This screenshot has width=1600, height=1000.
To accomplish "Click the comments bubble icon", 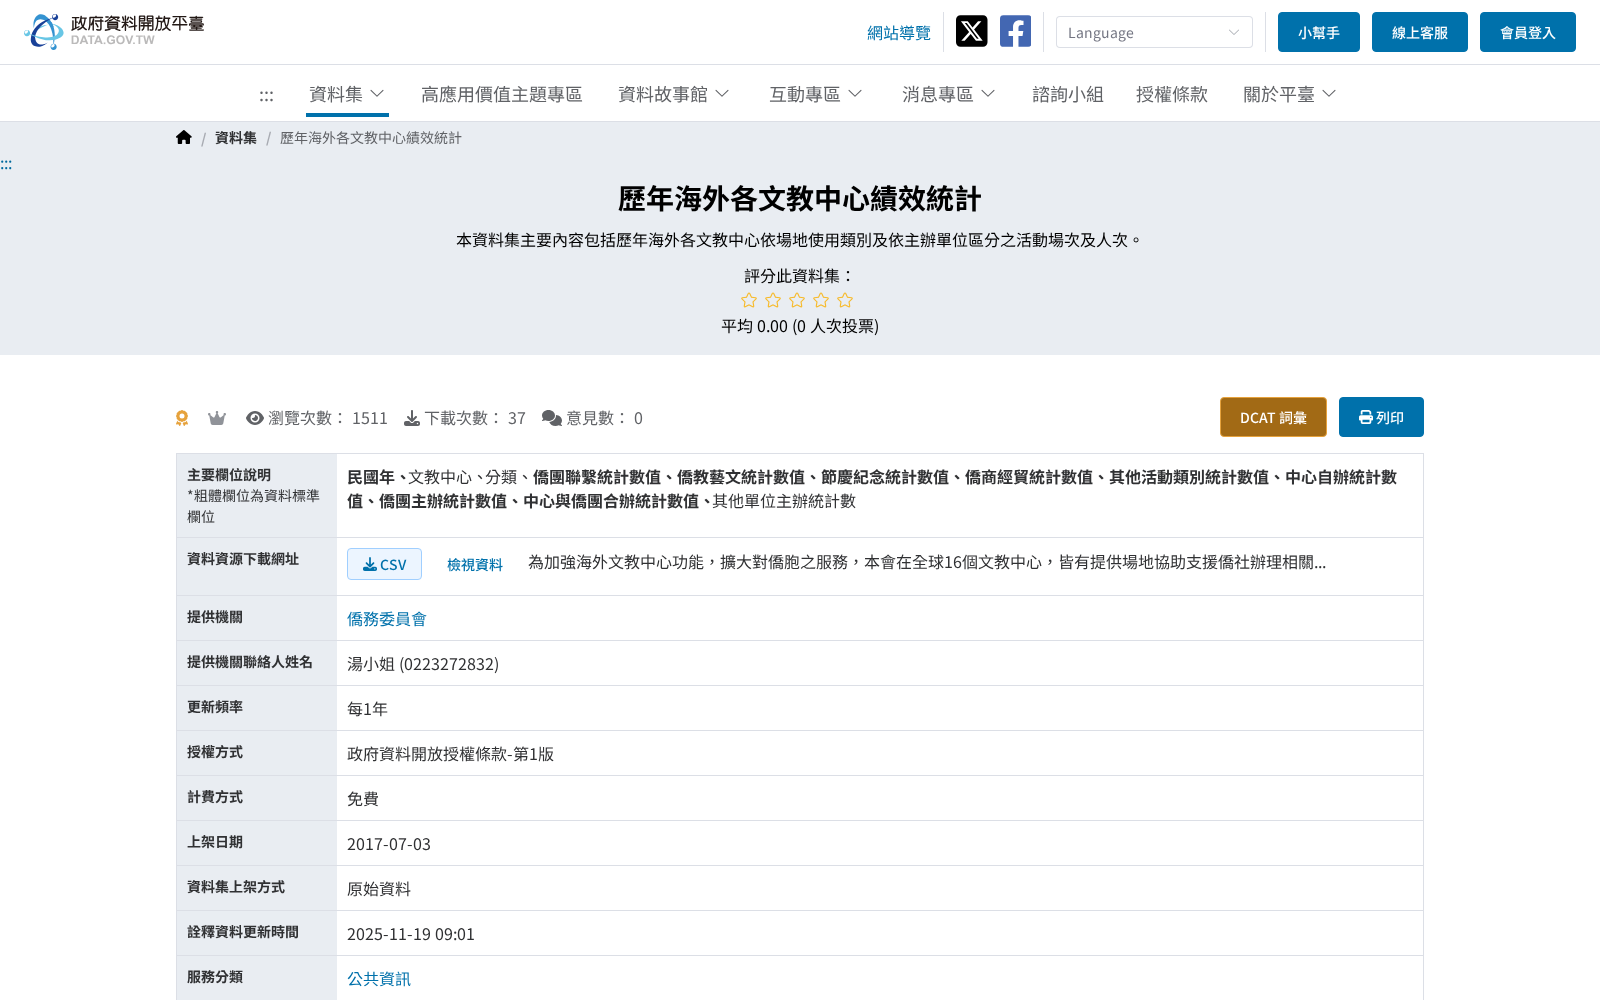I will click(x=552, y=418).
